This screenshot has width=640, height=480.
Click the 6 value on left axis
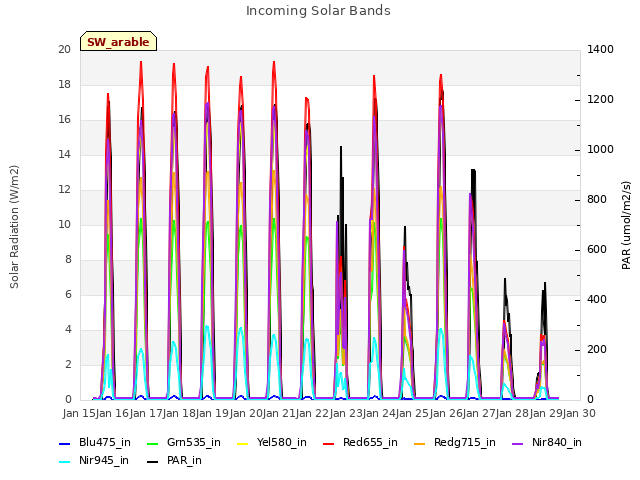click(68, 295)
